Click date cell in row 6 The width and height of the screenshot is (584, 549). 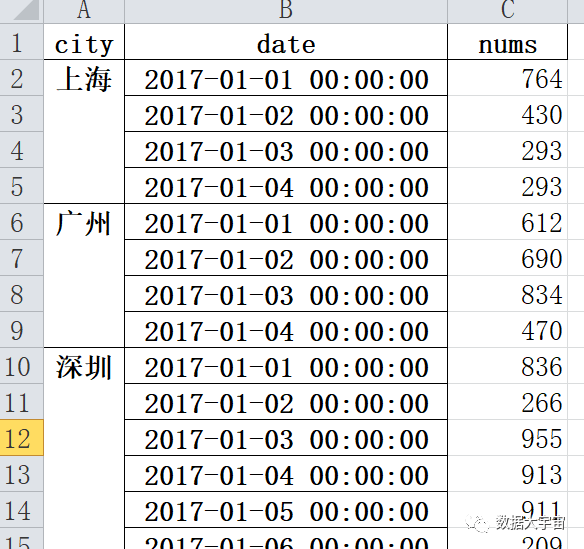tap(286, 222)
